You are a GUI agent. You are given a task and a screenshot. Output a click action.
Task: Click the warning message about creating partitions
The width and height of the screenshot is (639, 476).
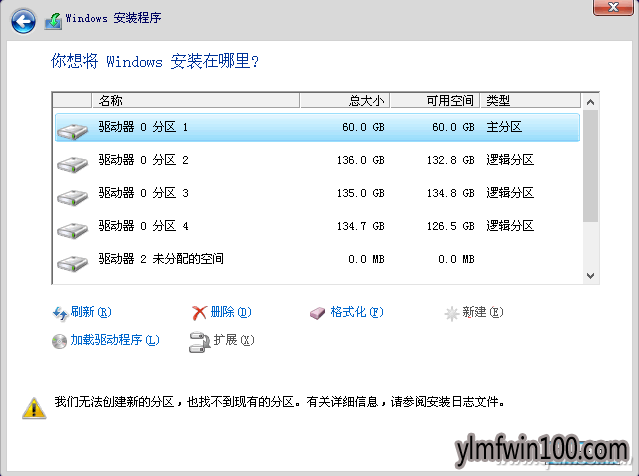point(280,402)
